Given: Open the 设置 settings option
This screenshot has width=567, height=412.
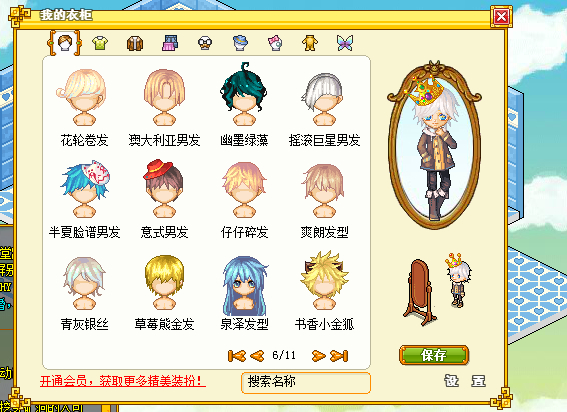Looking at the screenshot, I should [465, 381].
